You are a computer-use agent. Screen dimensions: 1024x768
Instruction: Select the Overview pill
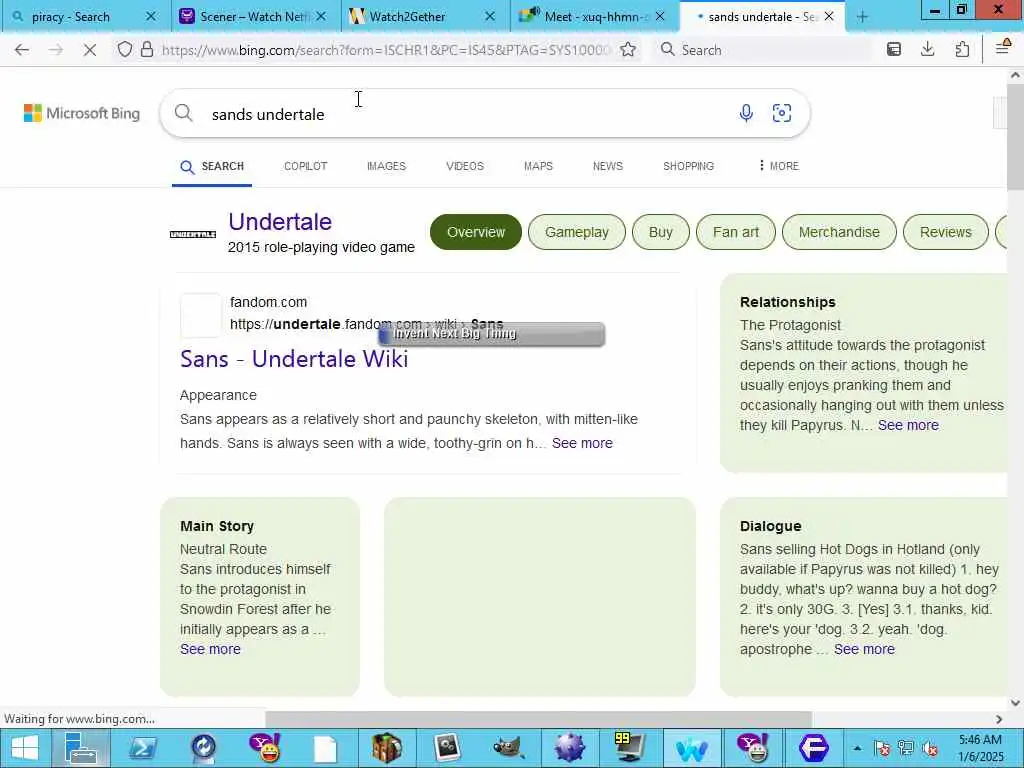[476, 232]
